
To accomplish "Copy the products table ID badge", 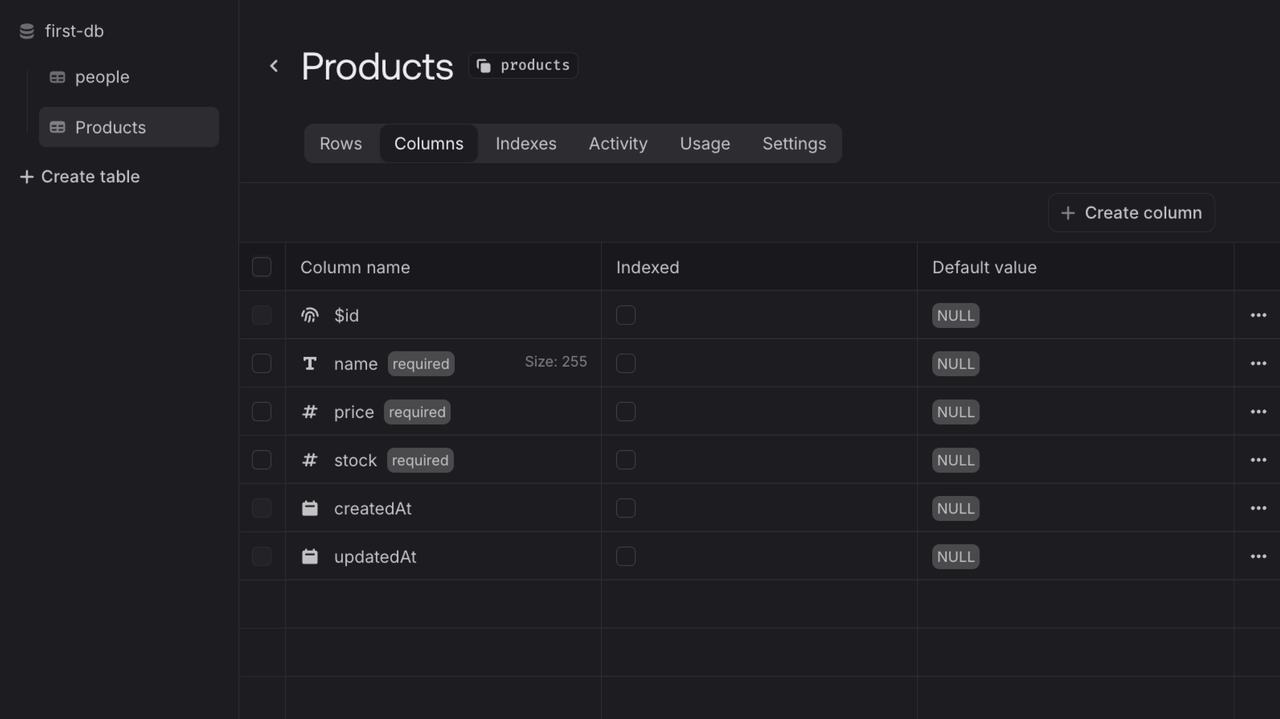I will (x=523, y=66).
